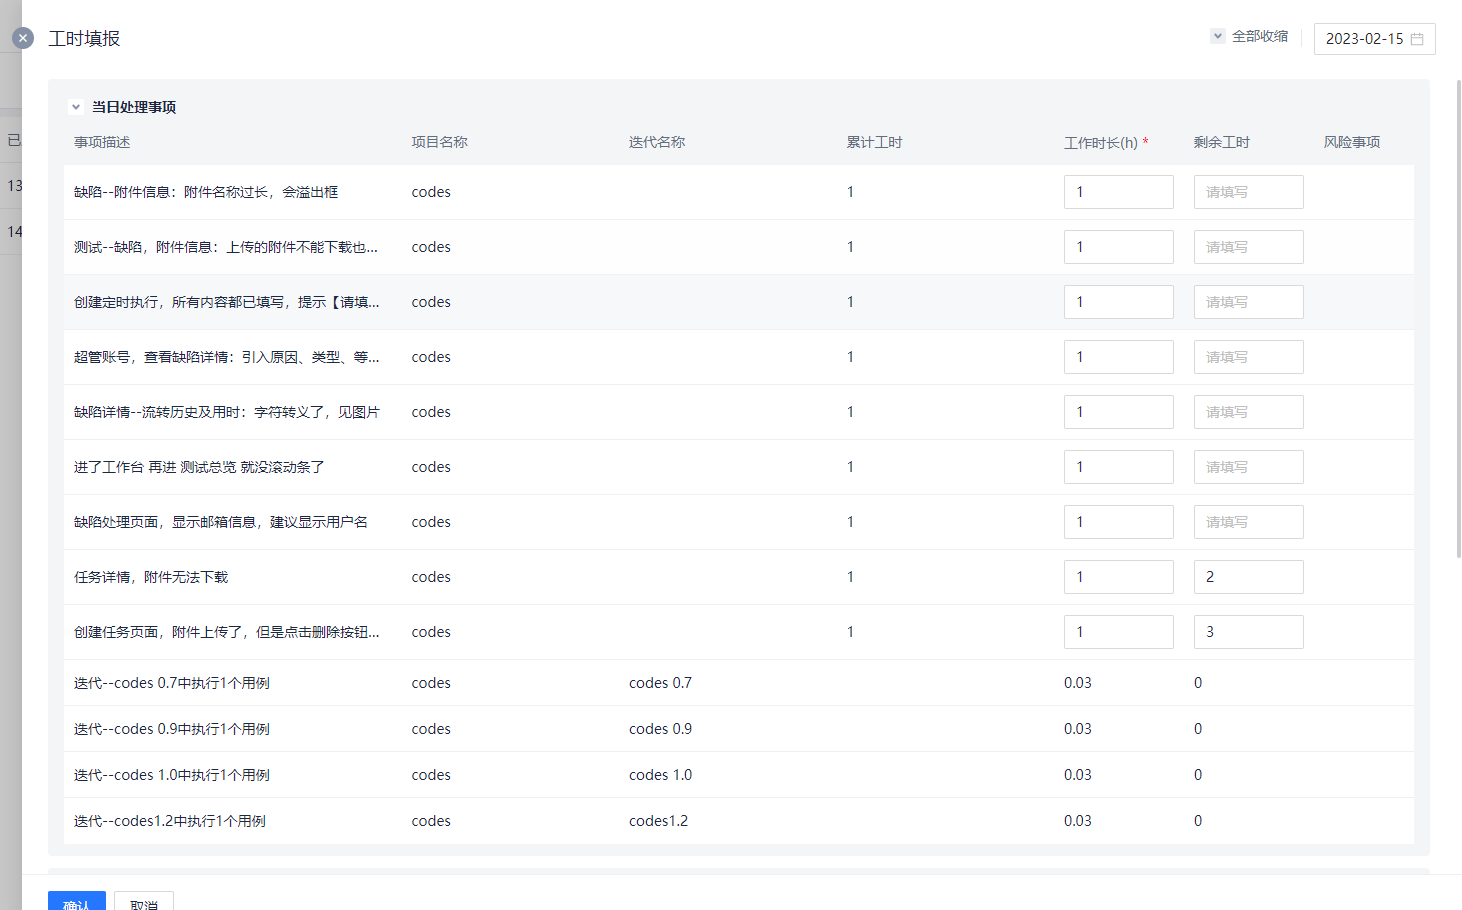Open the link 迭代--codes1.2中执行1个用例

pos(168,820)
